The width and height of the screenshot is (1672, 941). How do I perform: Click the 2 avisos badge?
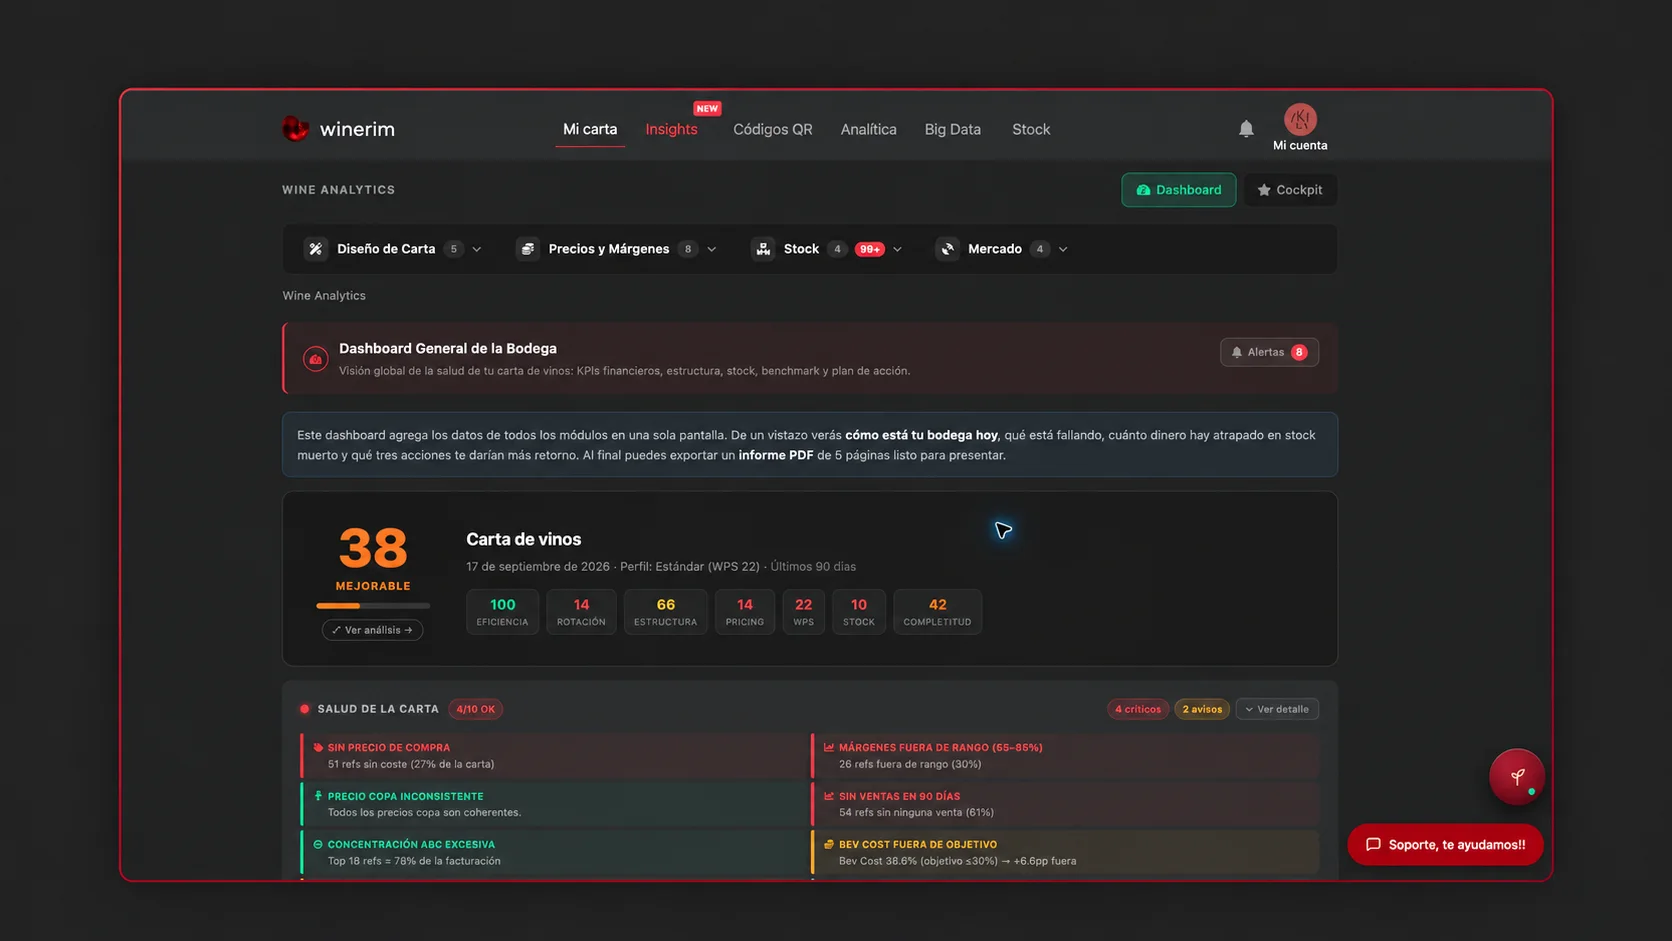click(1202, 709)
